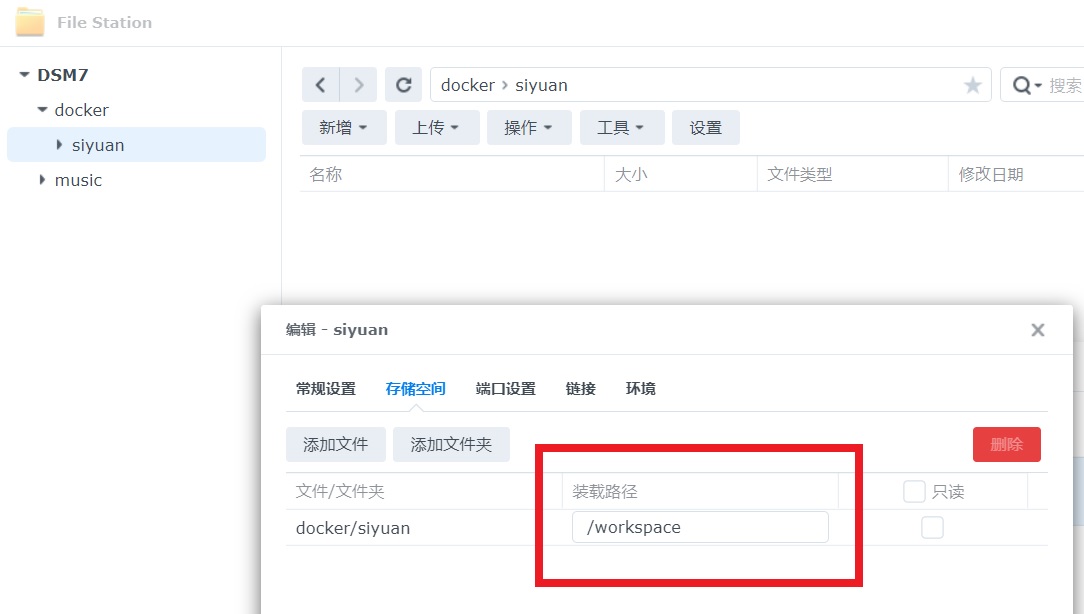Screen dimensions: 1084x614
Task: Expand the music folder in tree
Action: 42,180
